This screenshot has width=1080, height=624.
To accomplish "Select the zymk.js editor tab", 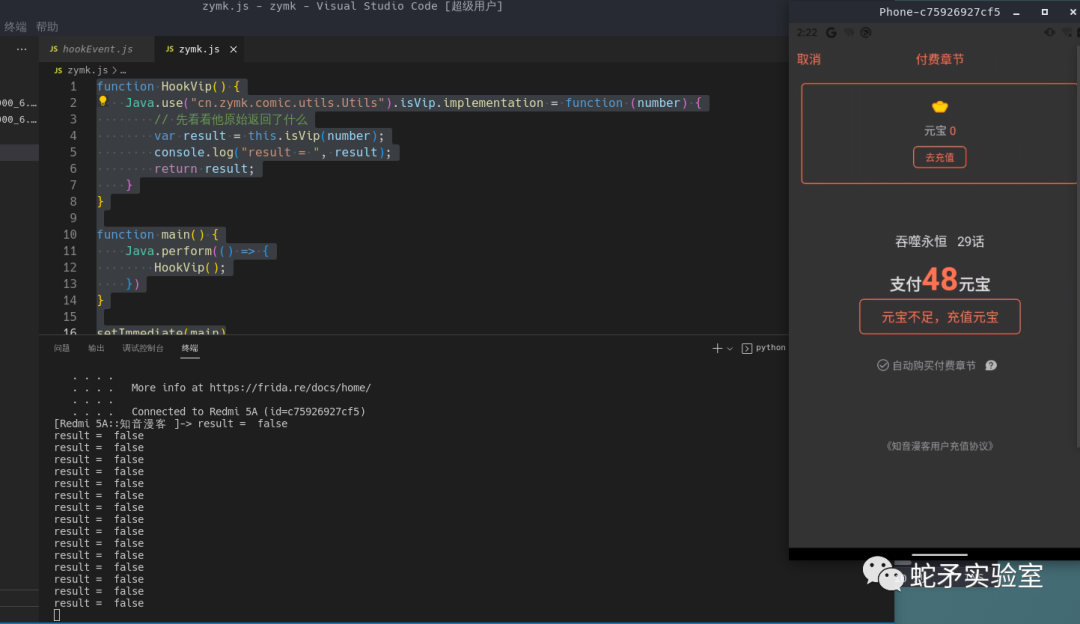I will [199, 50].
